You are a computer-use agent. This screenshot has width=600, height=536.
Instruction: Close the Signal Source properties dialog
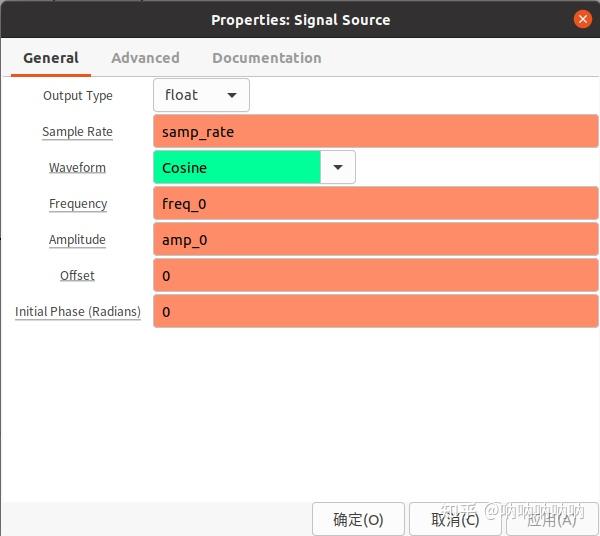coord(582,19)
